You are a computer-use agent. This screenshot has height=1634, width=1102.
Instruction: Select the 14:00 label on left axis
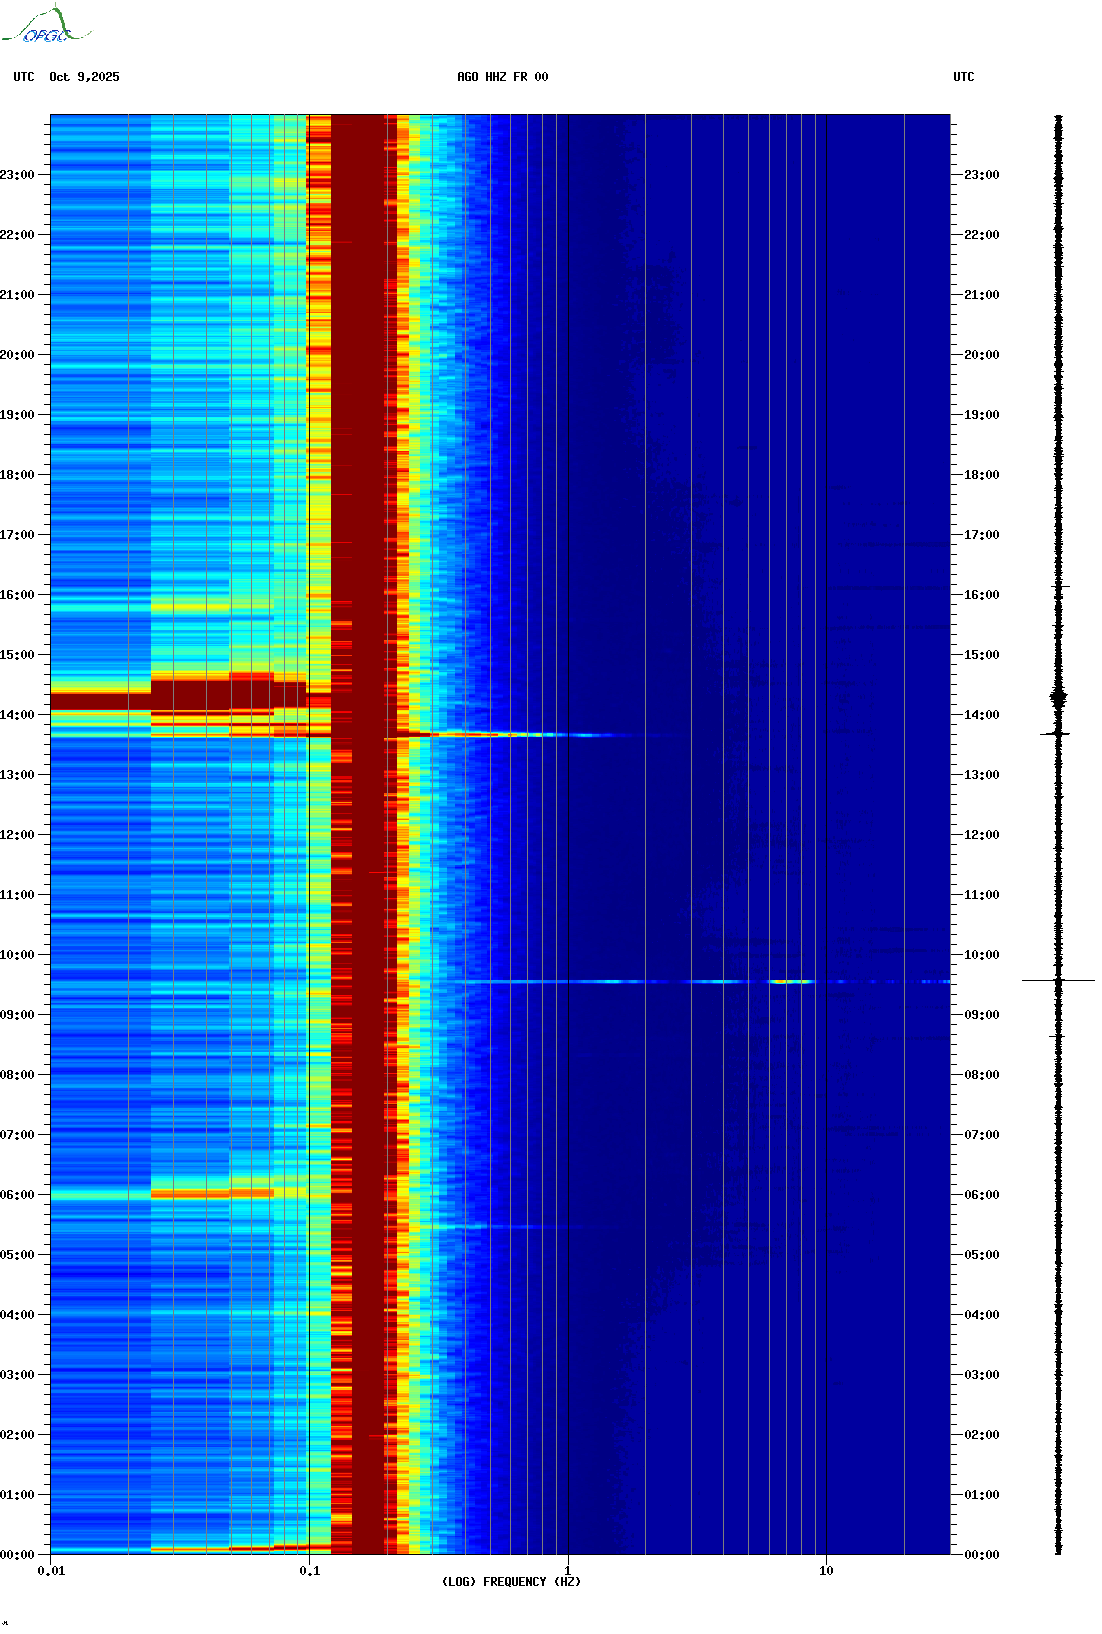pos(17,715)
